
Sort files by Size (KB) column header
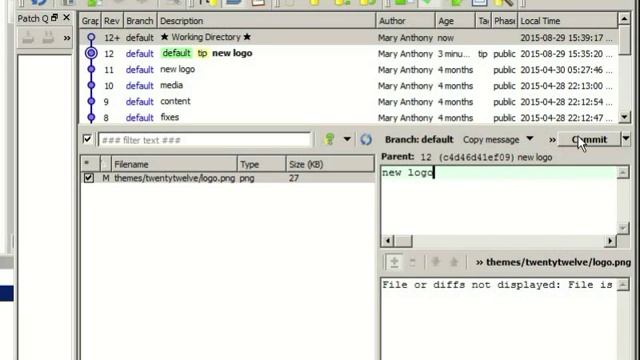click(330, 164)
